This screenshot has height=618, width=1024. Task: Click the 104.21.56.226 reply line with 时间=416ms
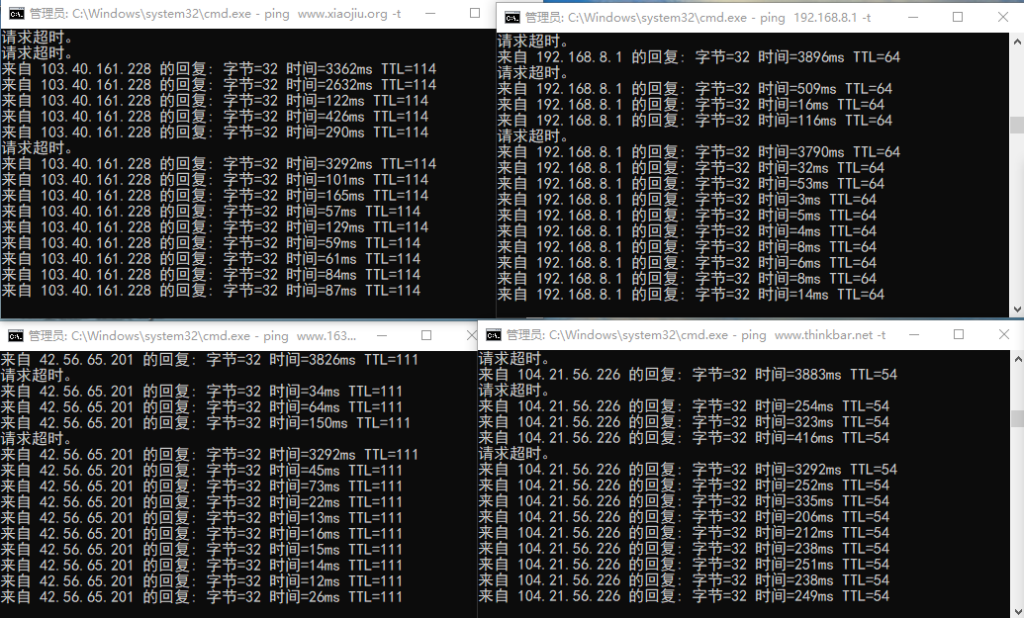pos(684,438)
